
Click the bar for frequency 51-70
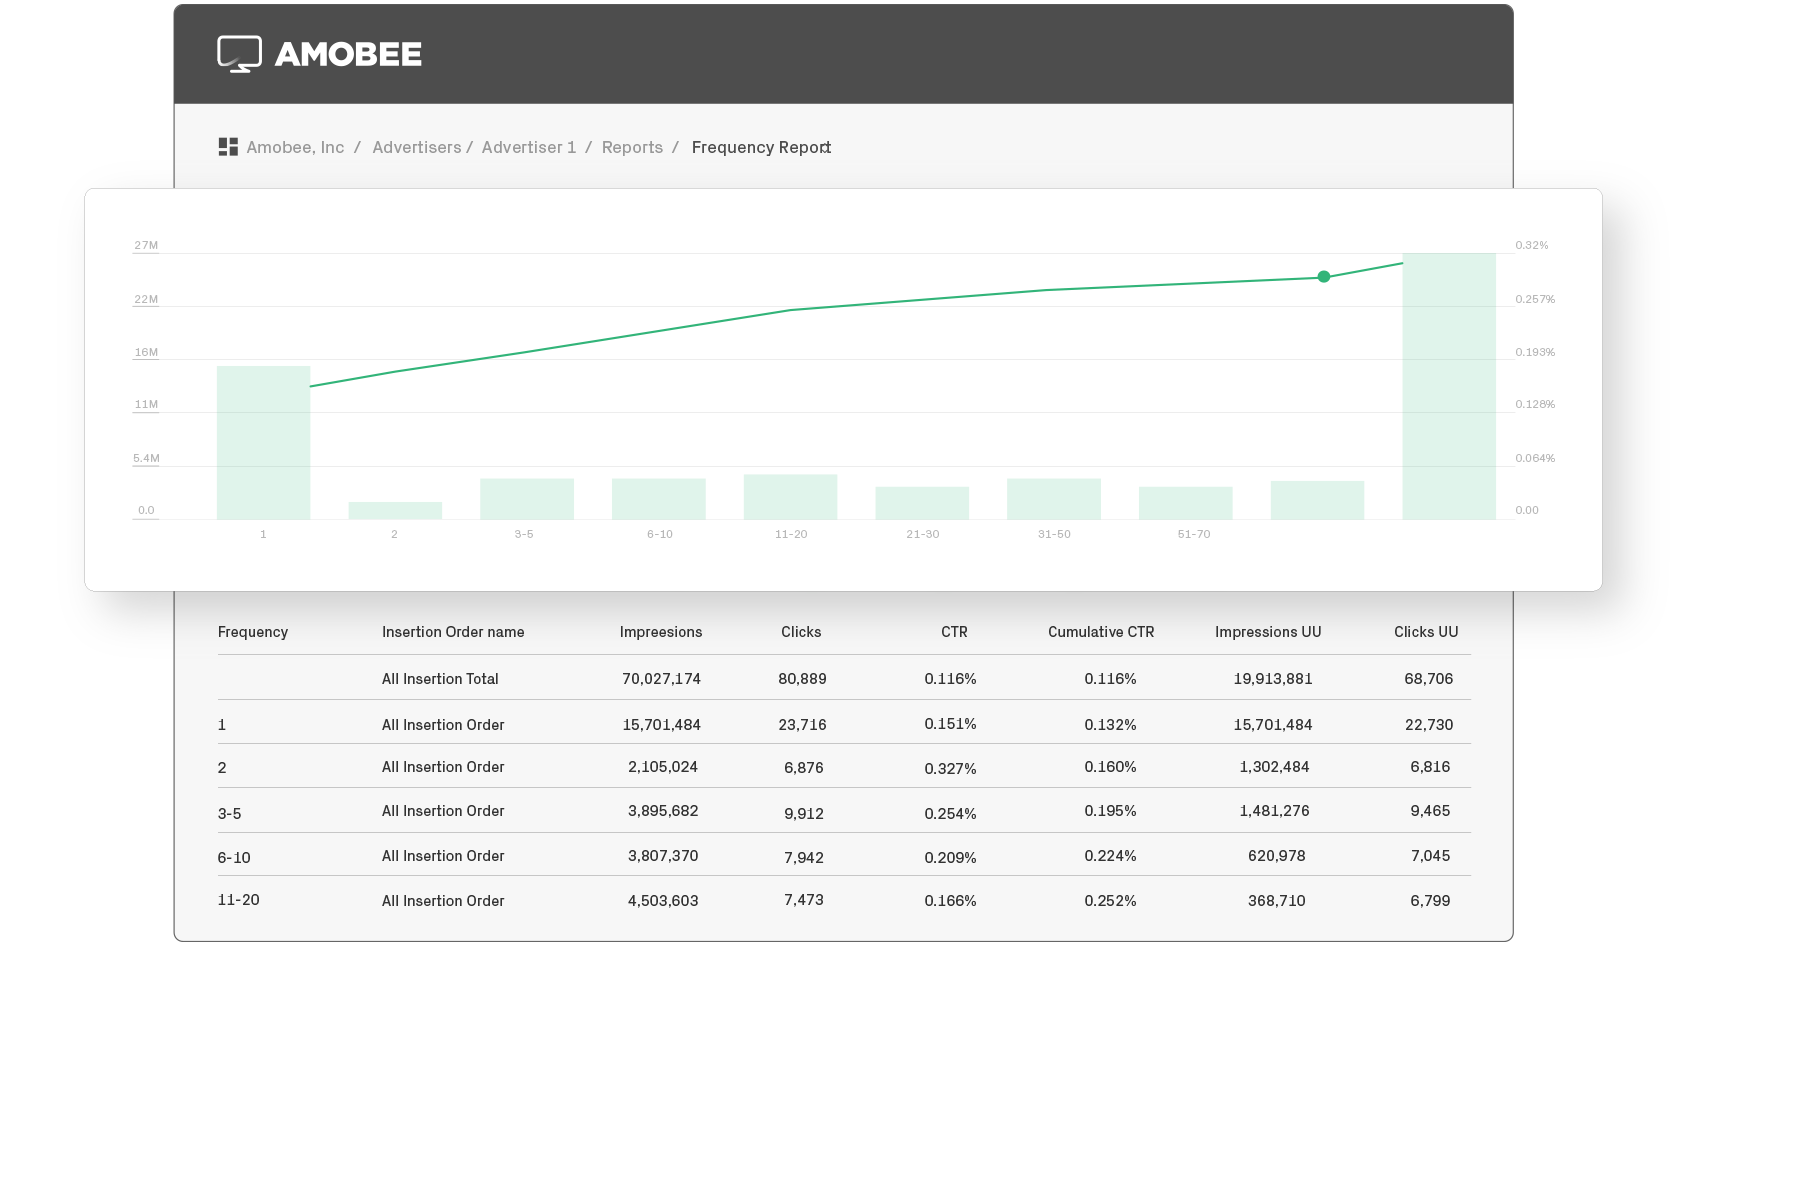click(x=1186, y=503)
